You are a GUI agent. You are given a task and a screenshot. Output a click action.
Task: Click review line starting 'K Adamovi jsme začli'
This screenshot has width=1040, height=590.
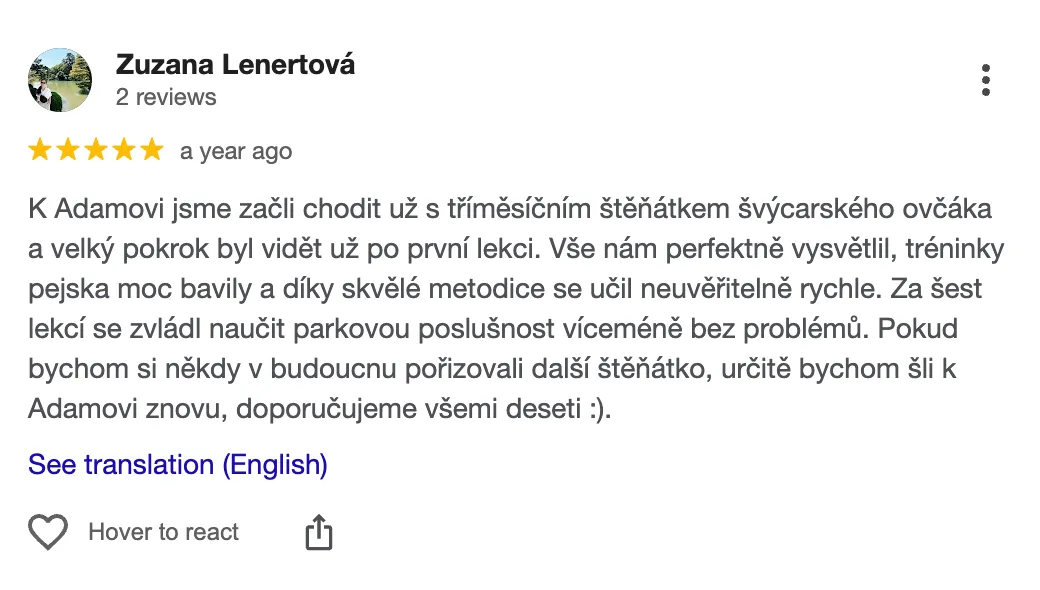[510, 210]
